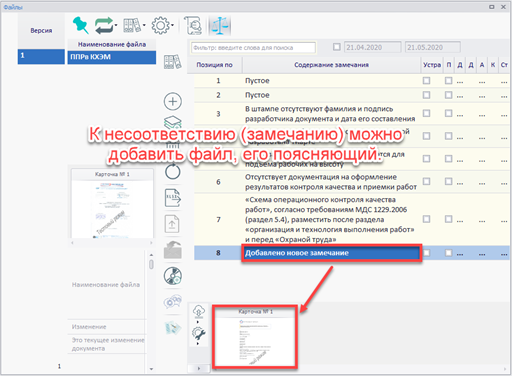Select version 1 row

41,56
